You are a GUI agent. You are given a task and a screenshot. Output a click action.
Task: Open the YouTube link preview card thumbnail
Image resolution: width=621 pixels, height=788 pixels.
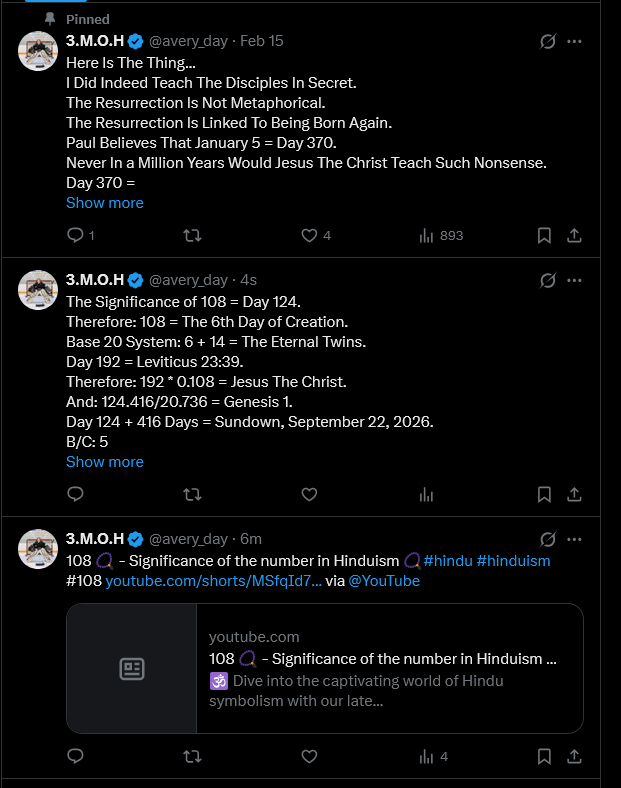coord(132,668)
